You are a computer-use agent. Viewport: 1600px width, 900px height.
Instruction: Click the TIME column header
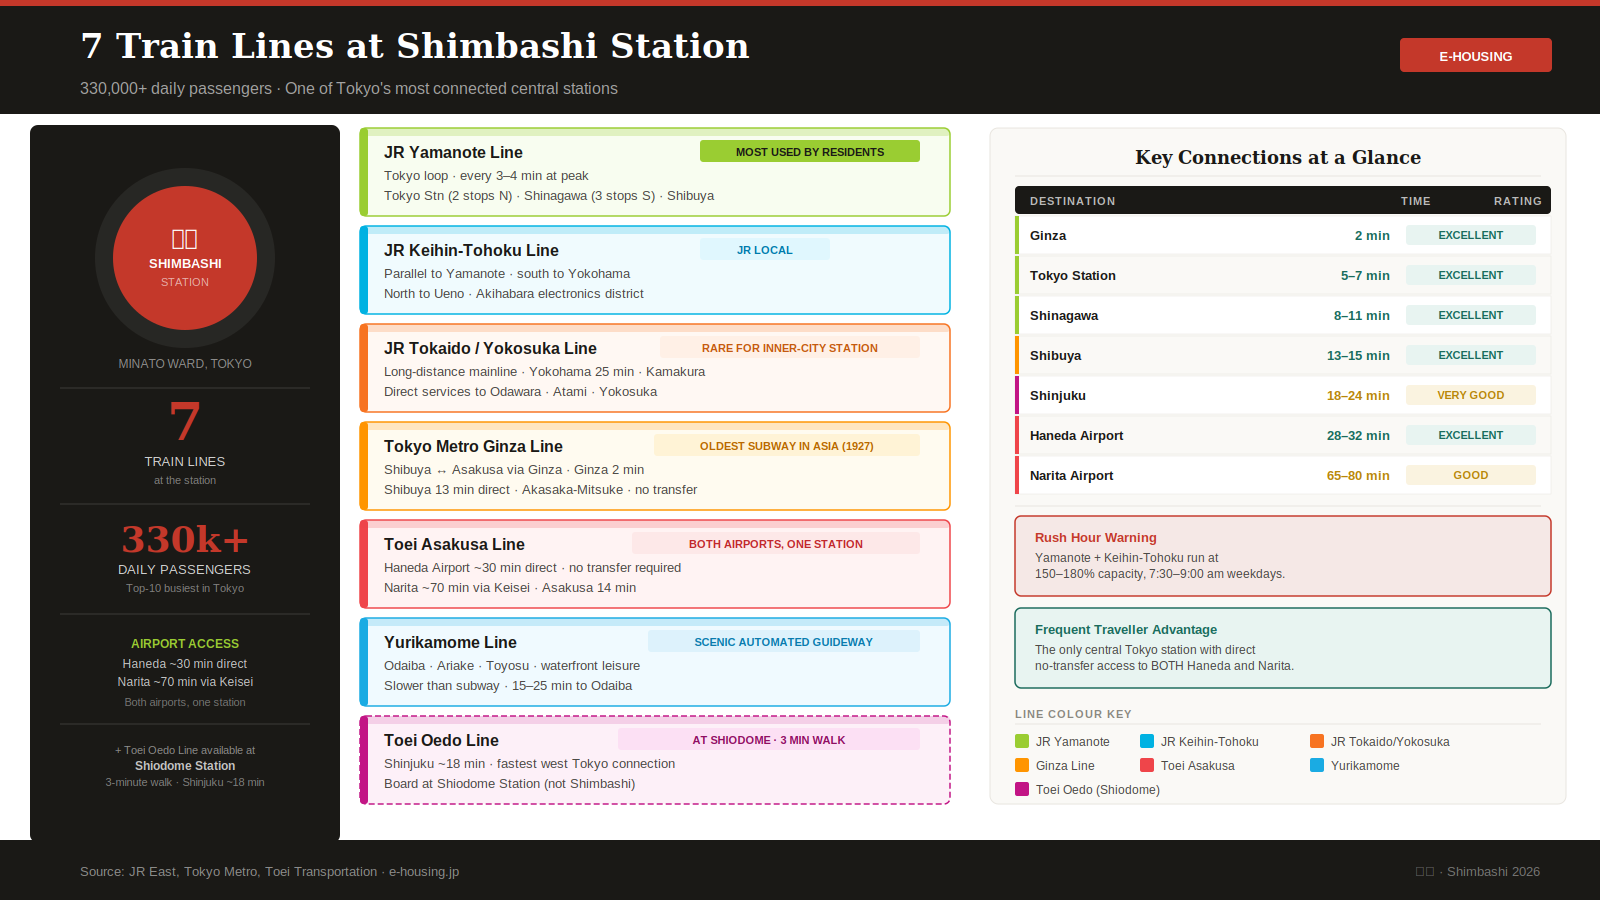(x=1416, y=201)
